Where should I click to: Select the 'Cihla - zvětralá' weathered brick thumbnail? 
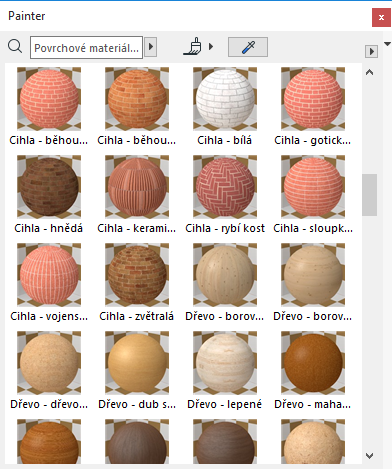tap(137, 275)
